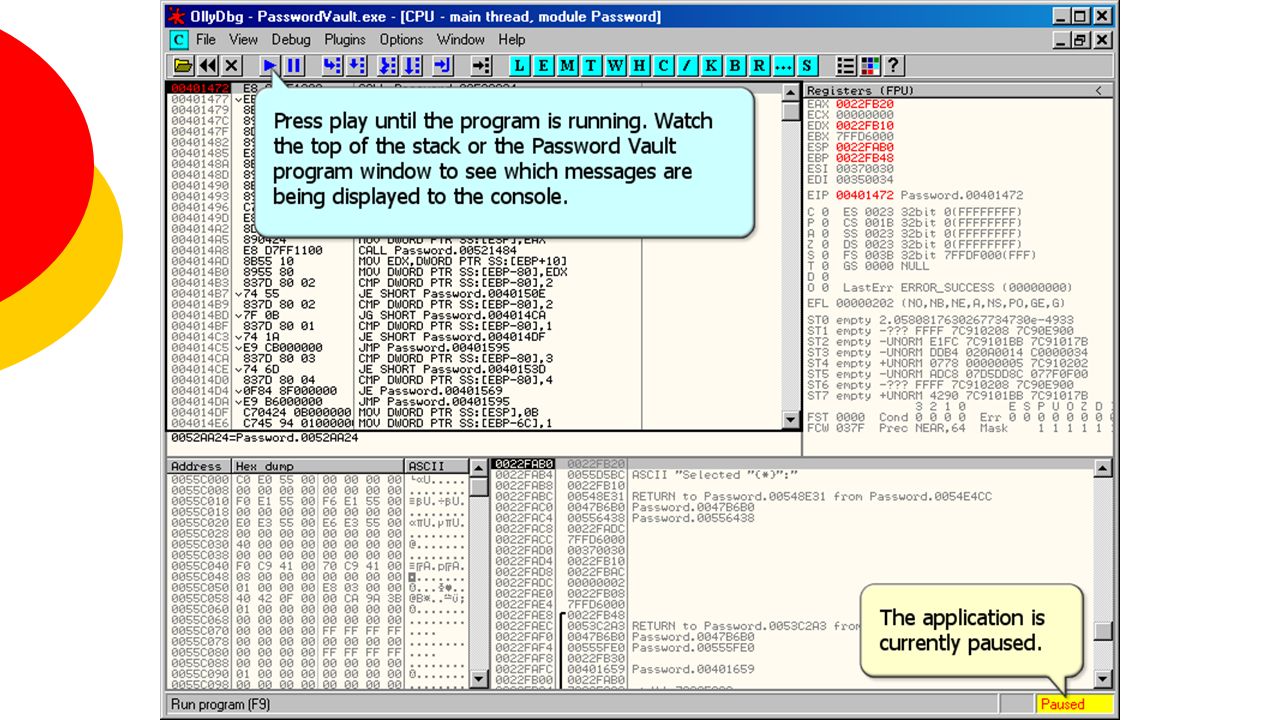1280x720 pixels.
Task: Select dump row at address 0055C040
Action: pyautogui.click(x=316, y=565)
